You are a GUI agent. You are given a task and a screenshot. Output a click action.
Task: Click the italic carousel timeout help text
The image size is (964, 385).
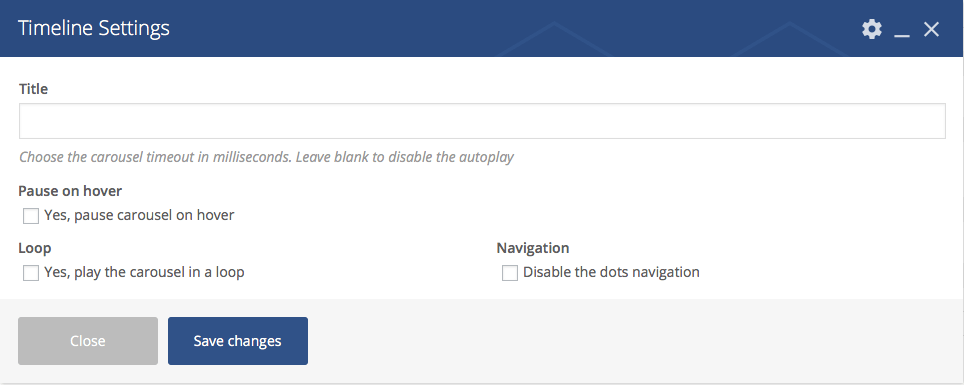coord(266,157)
